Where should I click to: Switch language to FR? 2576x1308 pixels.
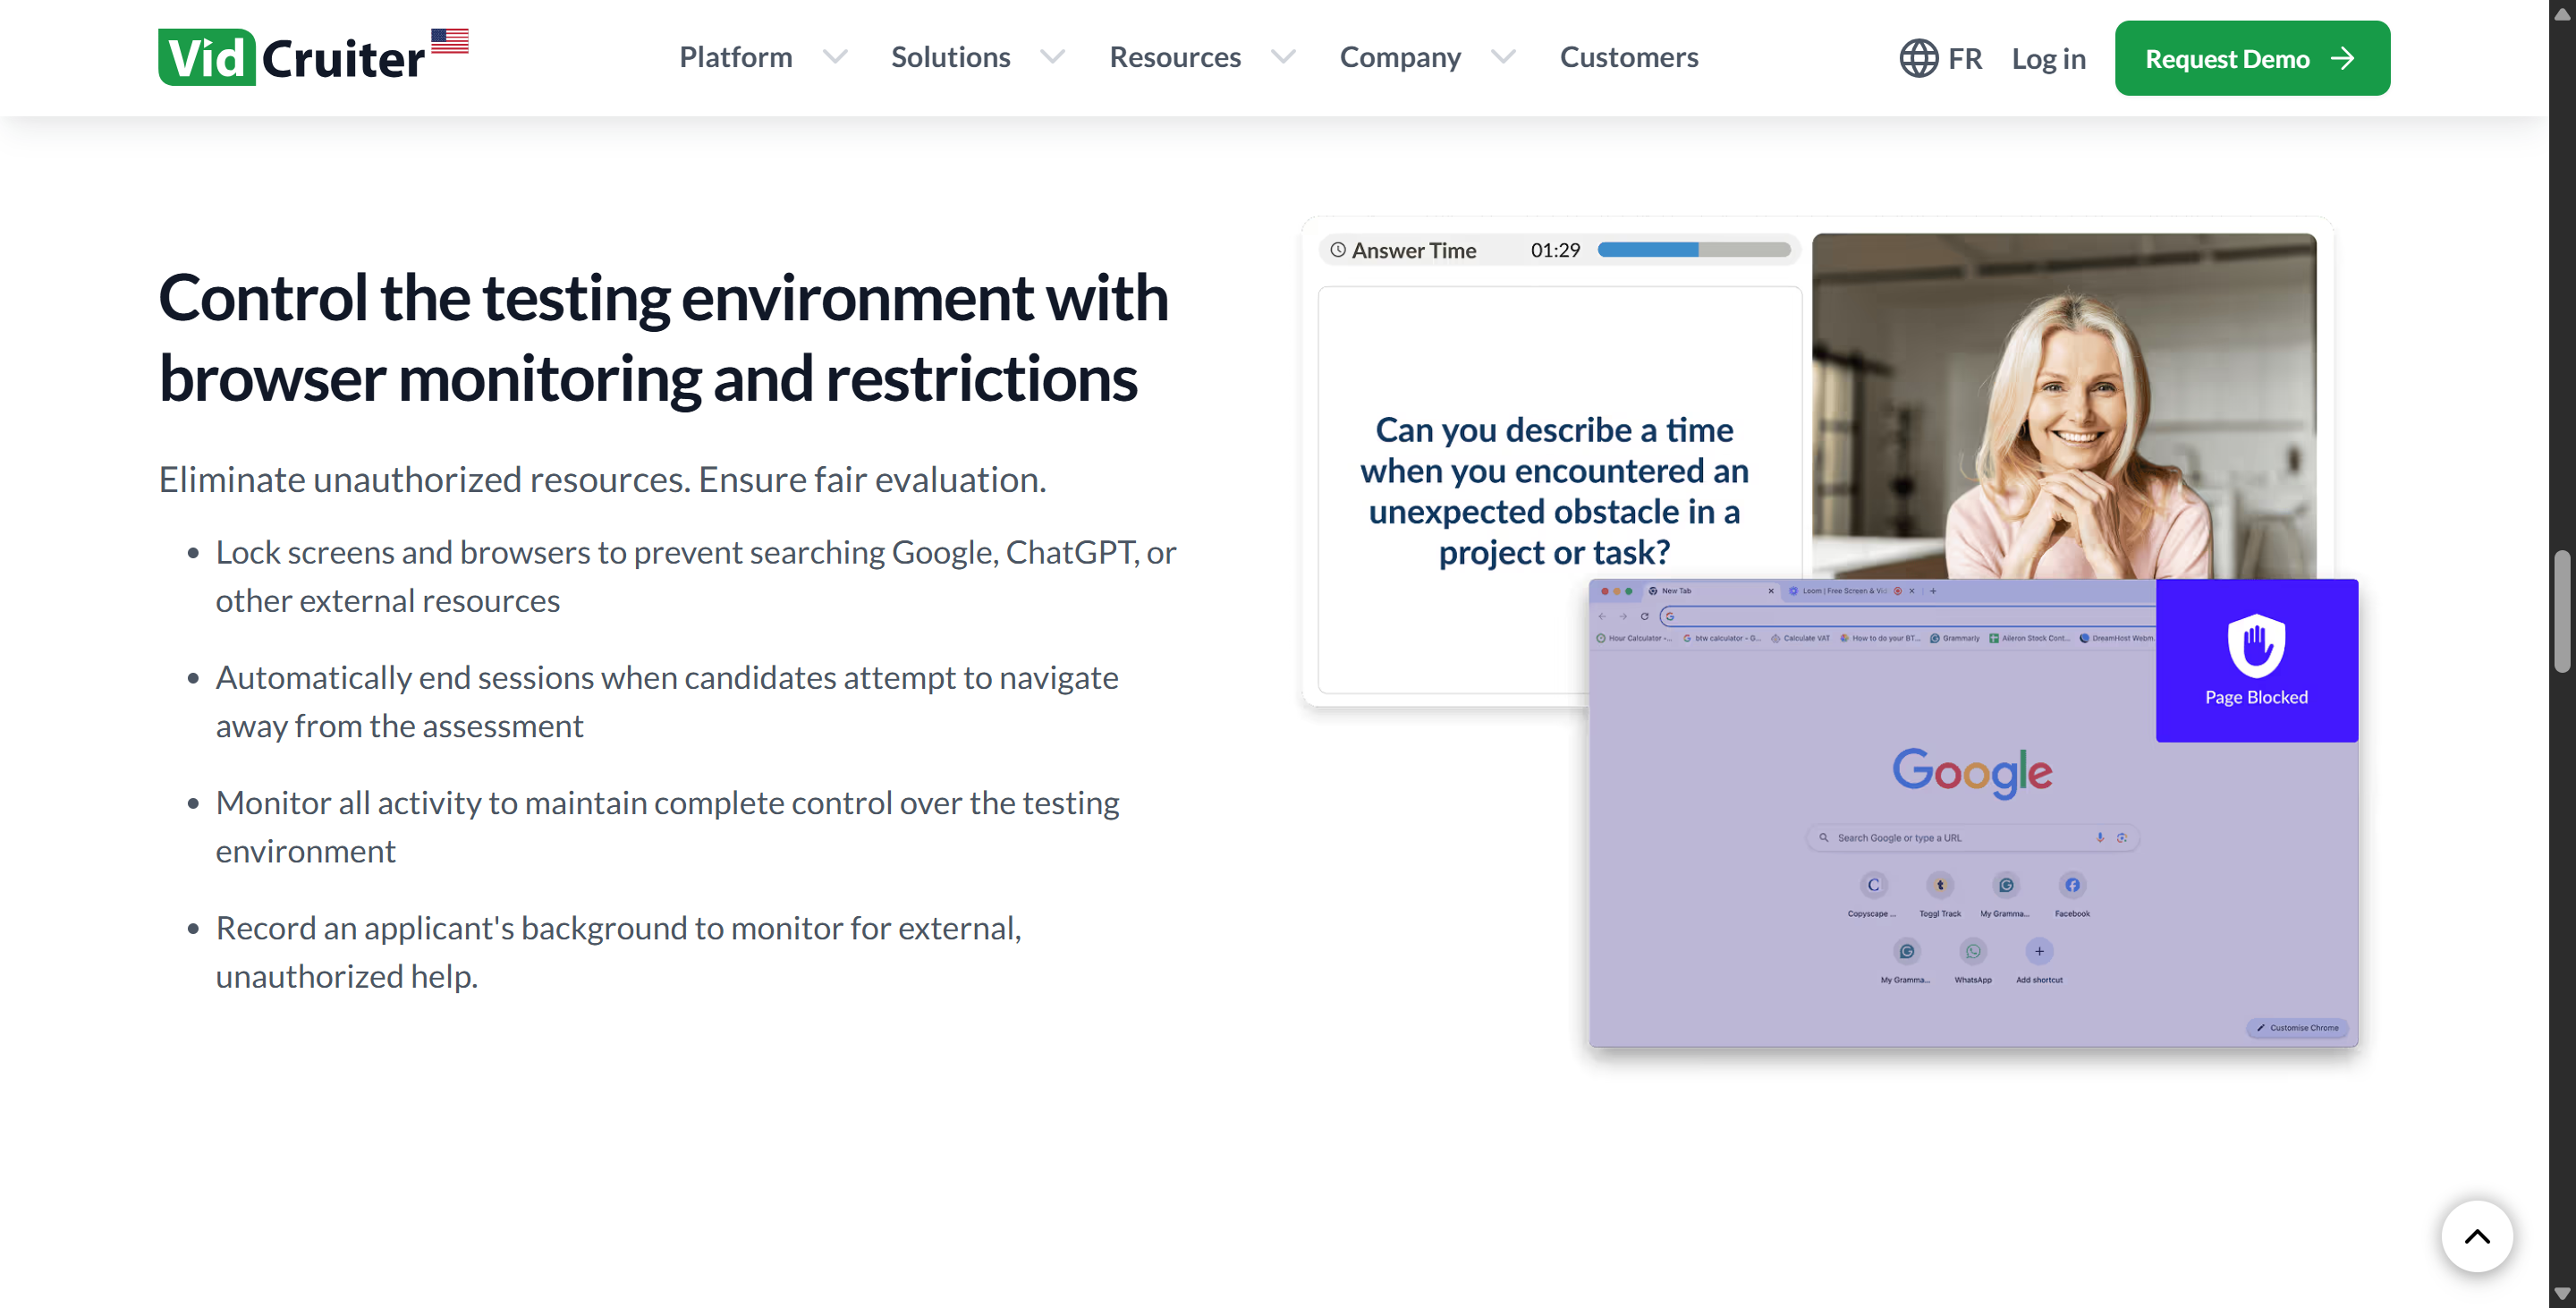(1964, 59)
